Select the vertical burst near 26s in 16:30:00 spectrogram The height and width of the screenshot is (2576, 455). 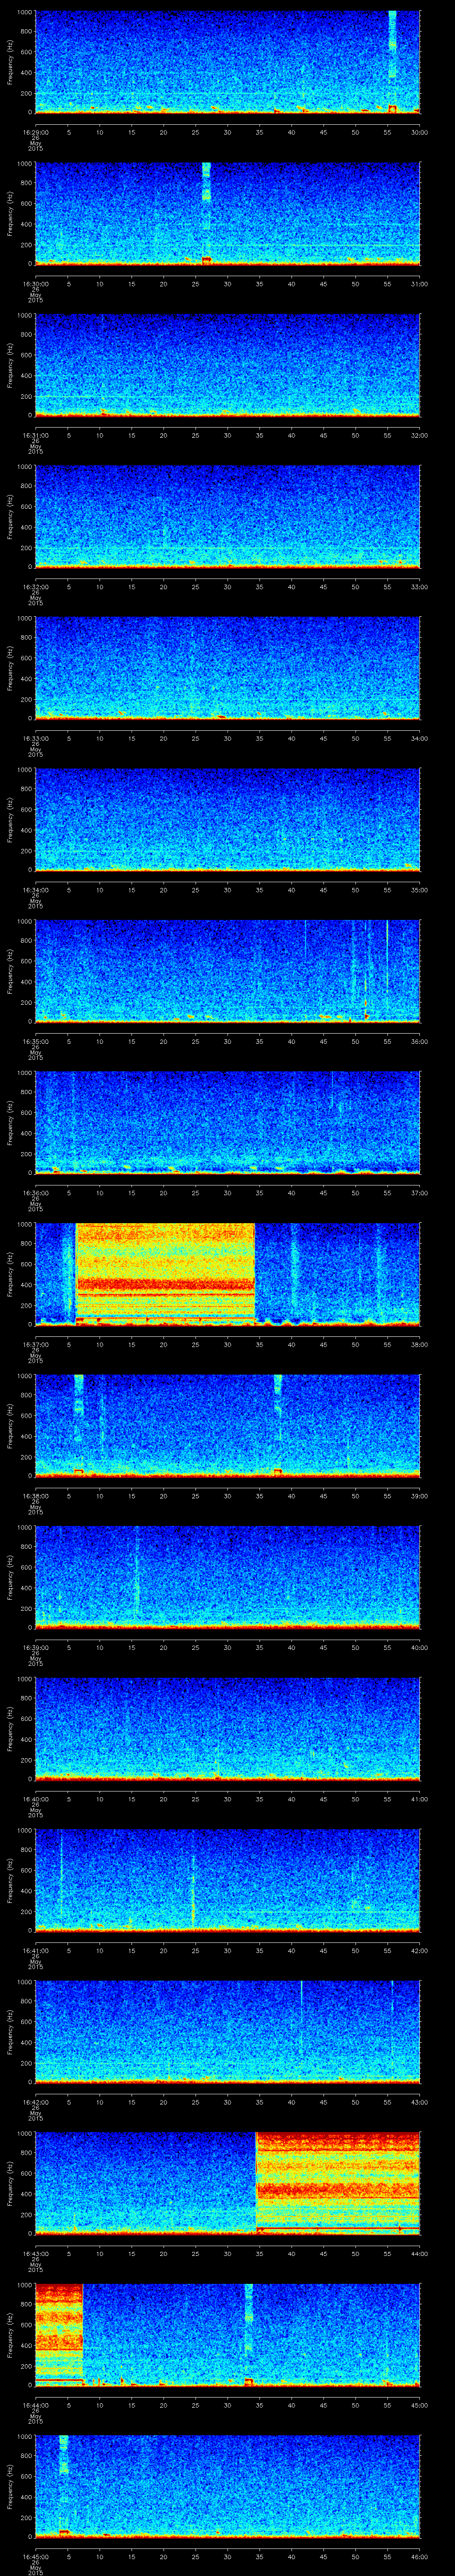pyautogui.click(x=207, y=213)
